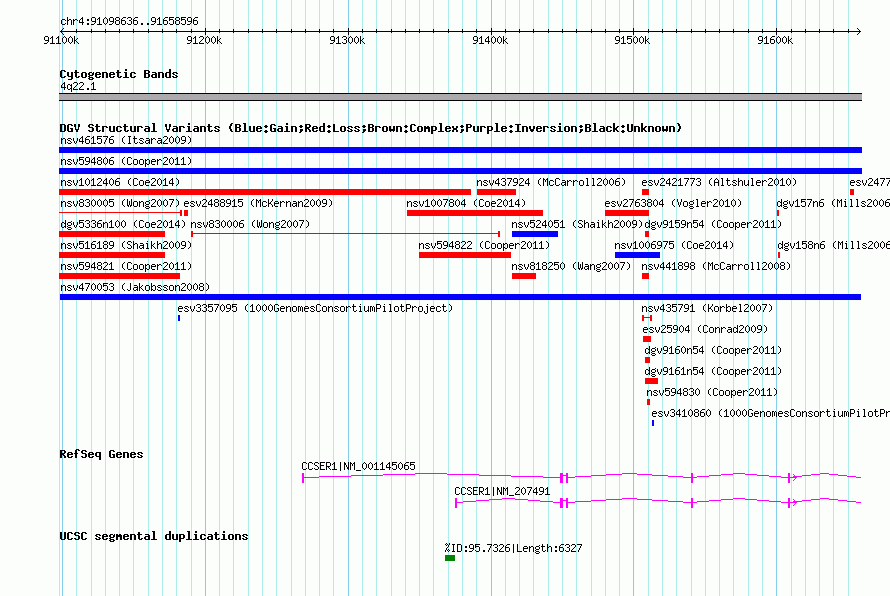Select the blue bar under nsv470053 (Jakobsson2008)
890x596 pixels.
pos(460,297)
